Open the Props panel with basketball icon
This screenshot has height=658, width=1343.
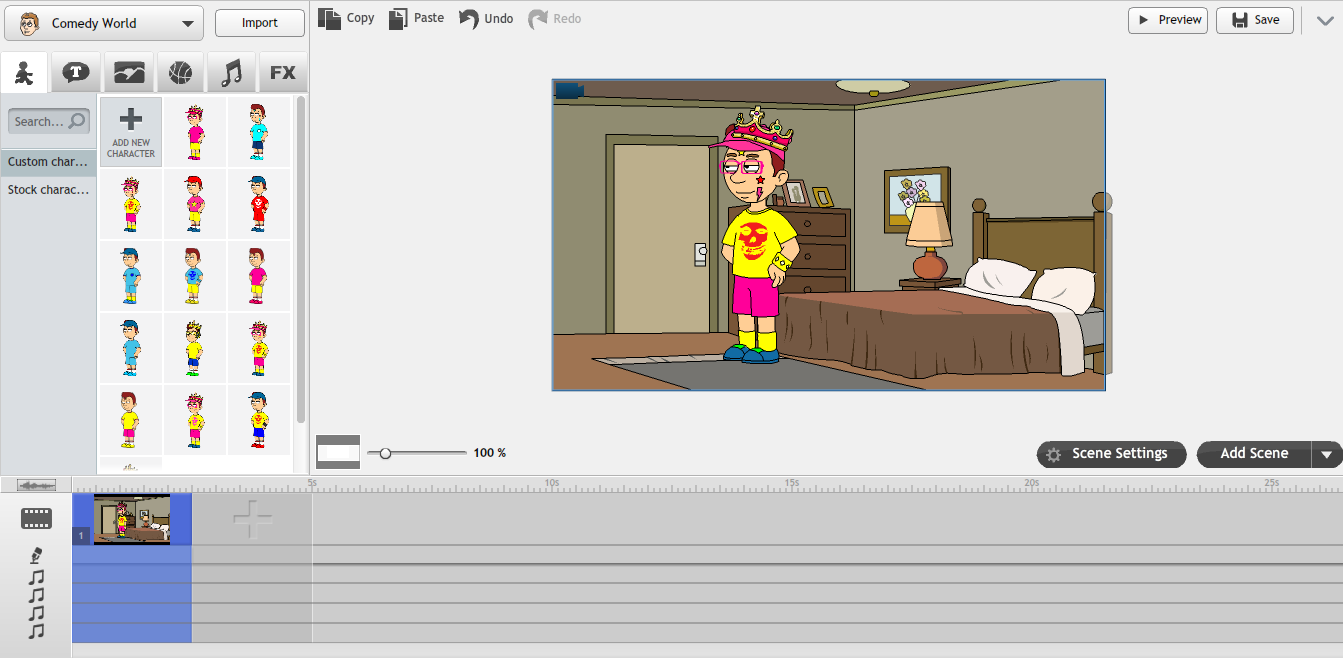(180, 71)
